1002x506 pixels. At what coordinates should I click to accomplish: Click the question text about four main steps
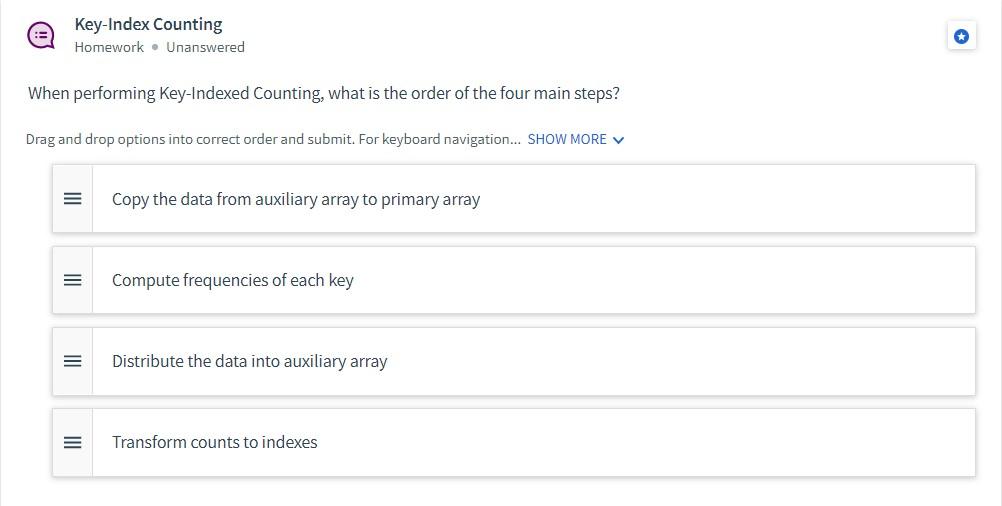click(323, 93)
